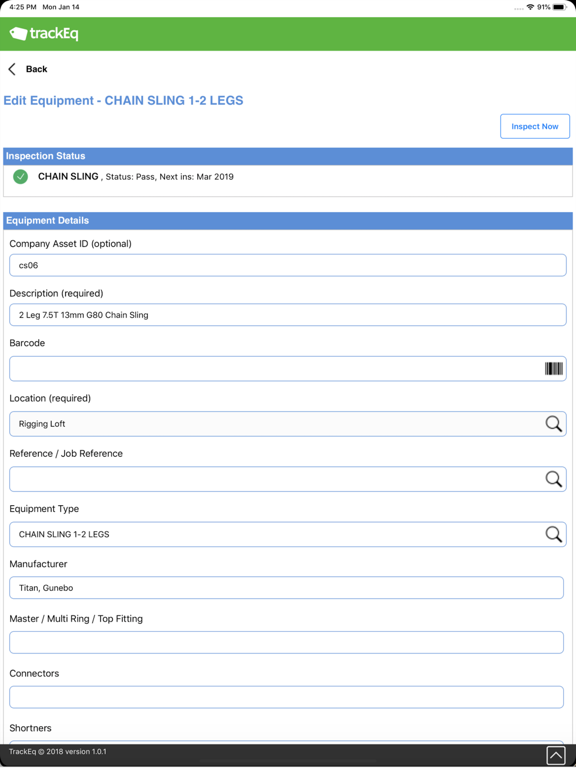576x768 pixels.
Task: Tap the scroll-to-top arrow icon
Action: click(x=555, y=756)
